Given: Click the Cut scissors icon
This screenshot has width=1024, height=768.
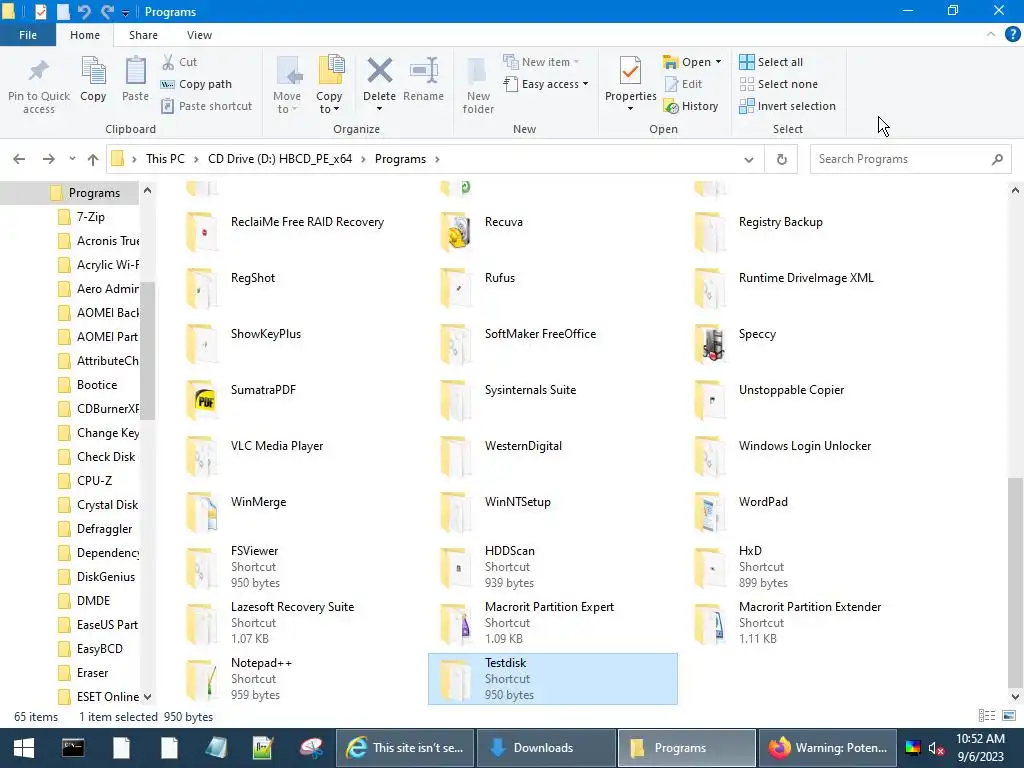Looking at the screenshot, I should 168,62.
